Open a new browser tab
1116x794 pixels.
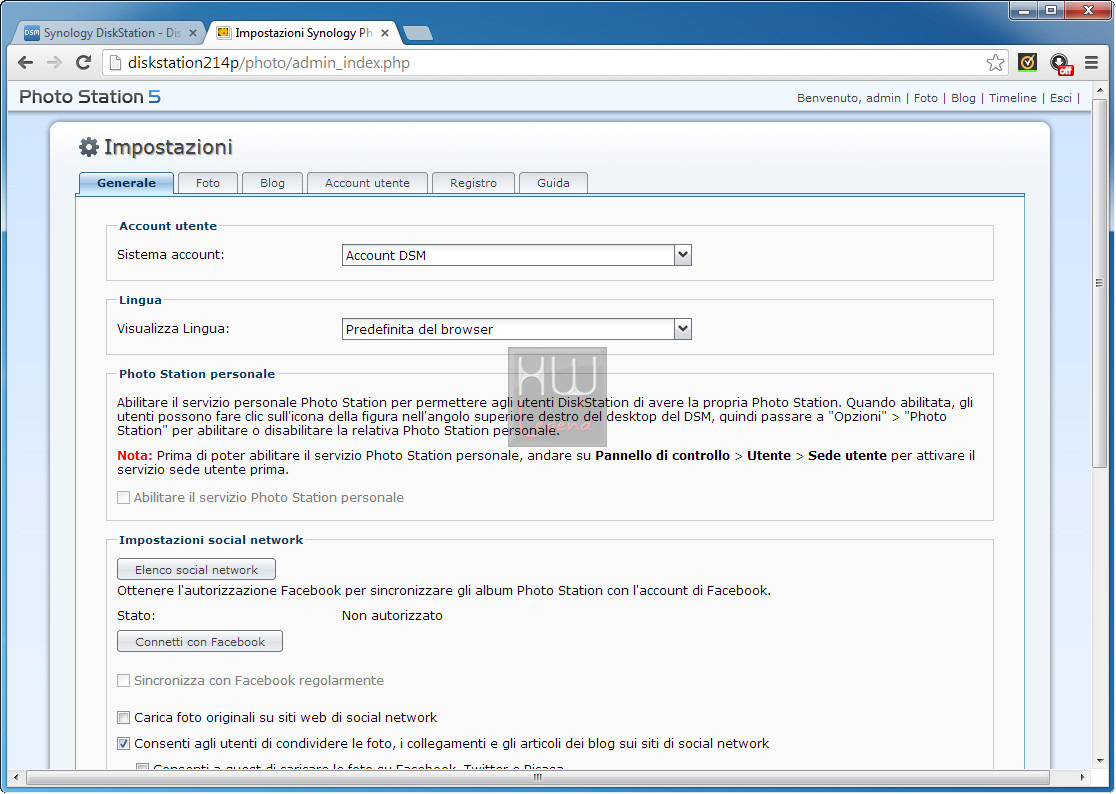point(418,33)
